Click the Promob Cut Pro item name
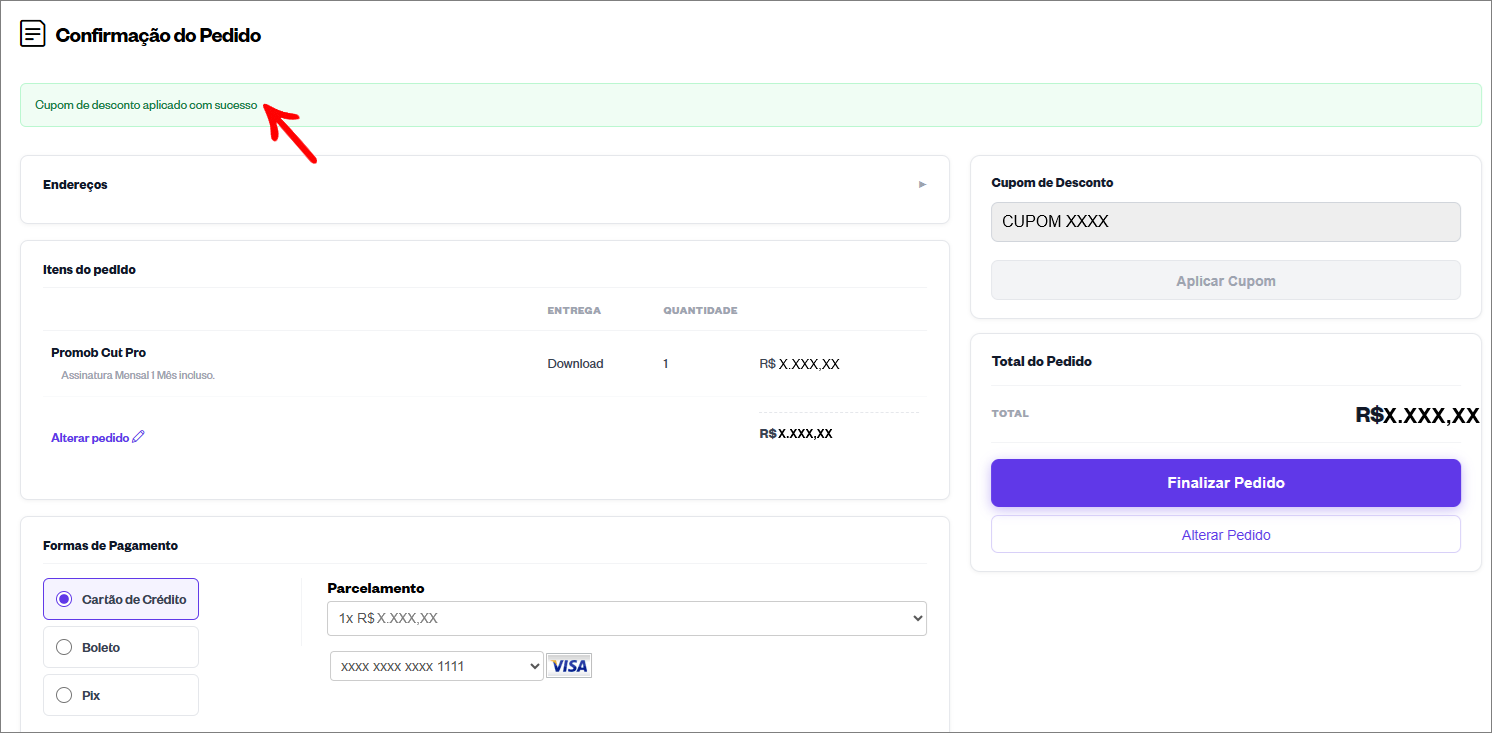The image size is (1492, 733). (99, 353)
